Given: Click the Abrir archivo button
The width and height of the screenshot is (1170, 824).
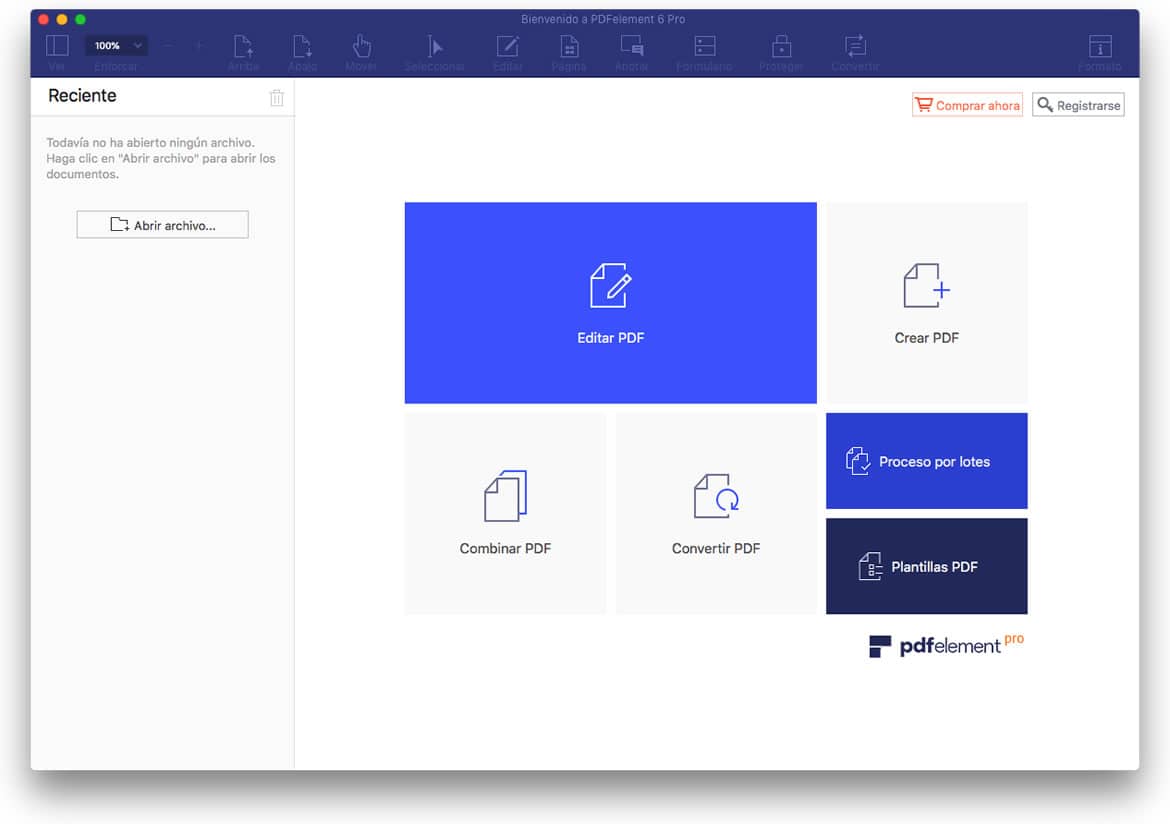Looking at the screenshot, I should point(162,225).
